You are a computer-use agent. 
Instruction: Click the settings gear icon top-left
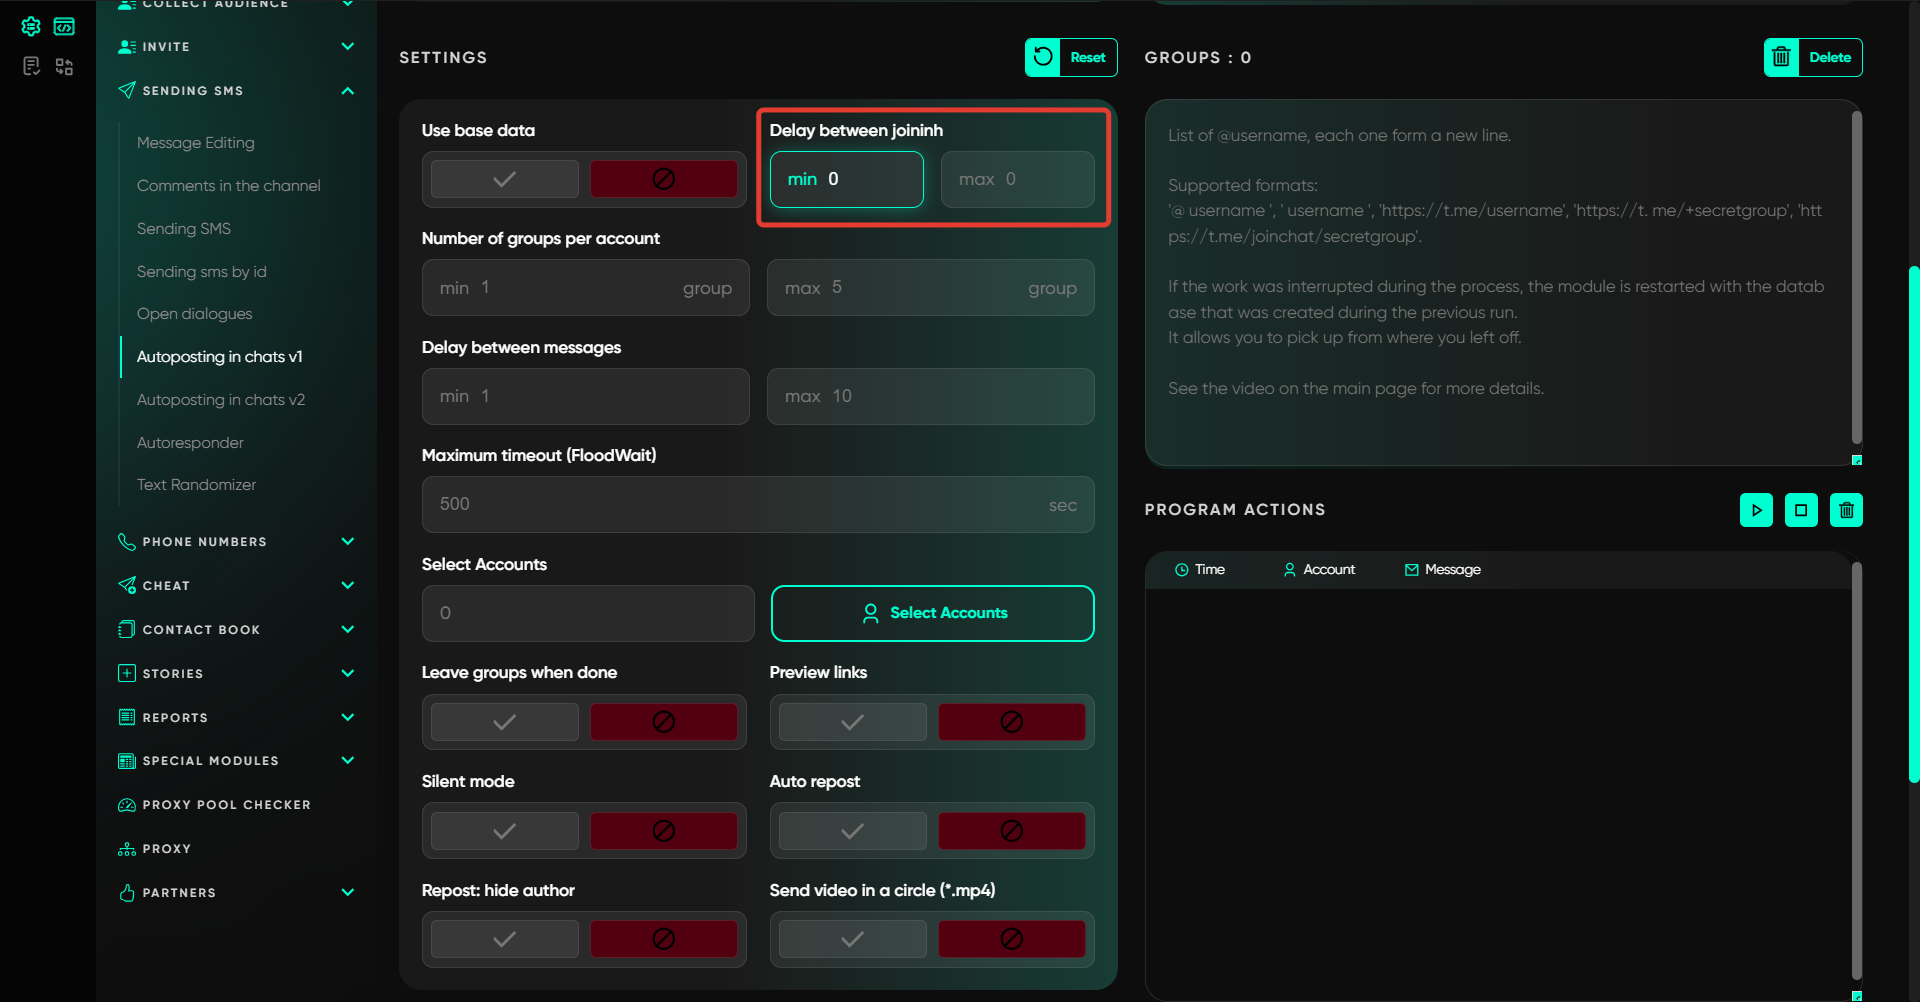click(31, 26)
